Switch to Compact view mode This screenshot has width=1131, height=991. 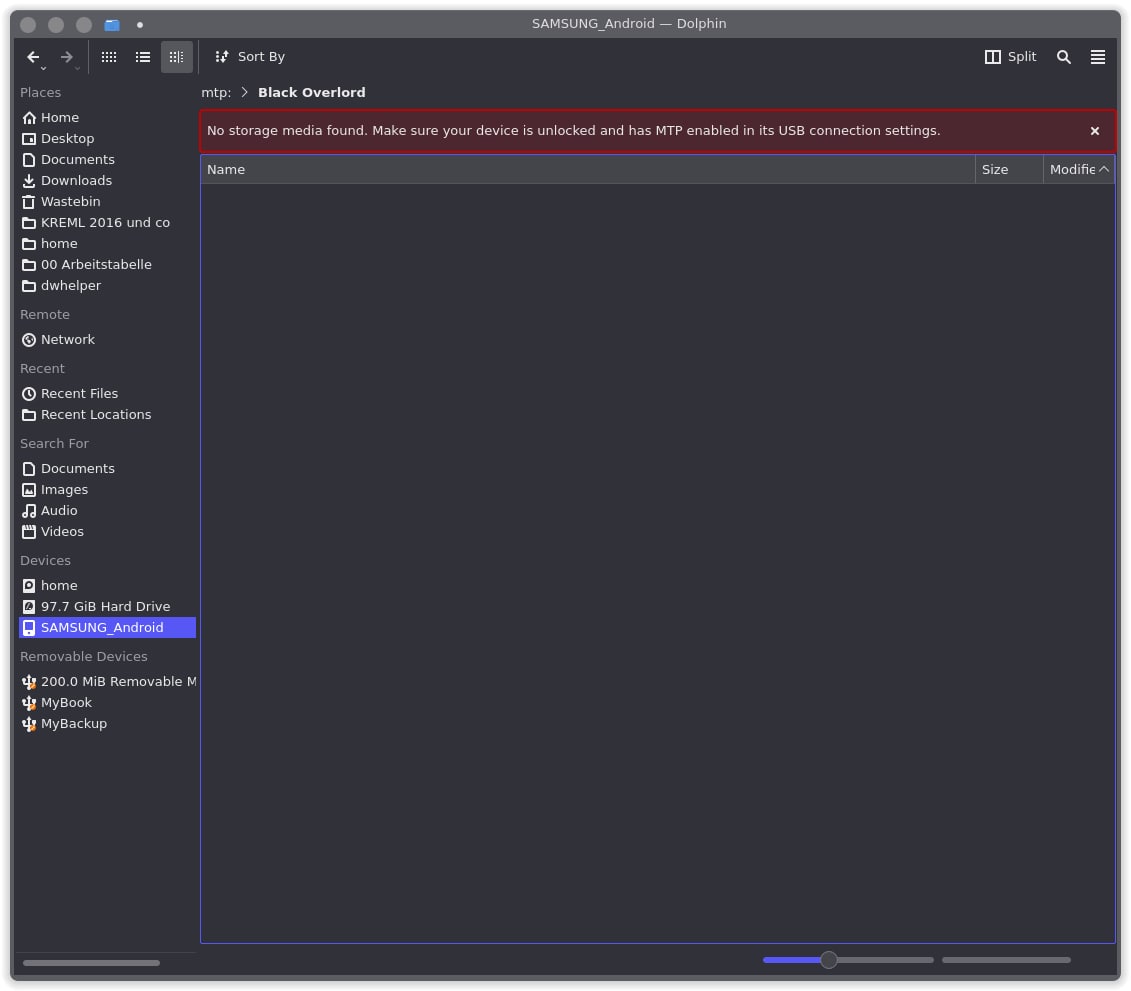(x=143, y=57)
